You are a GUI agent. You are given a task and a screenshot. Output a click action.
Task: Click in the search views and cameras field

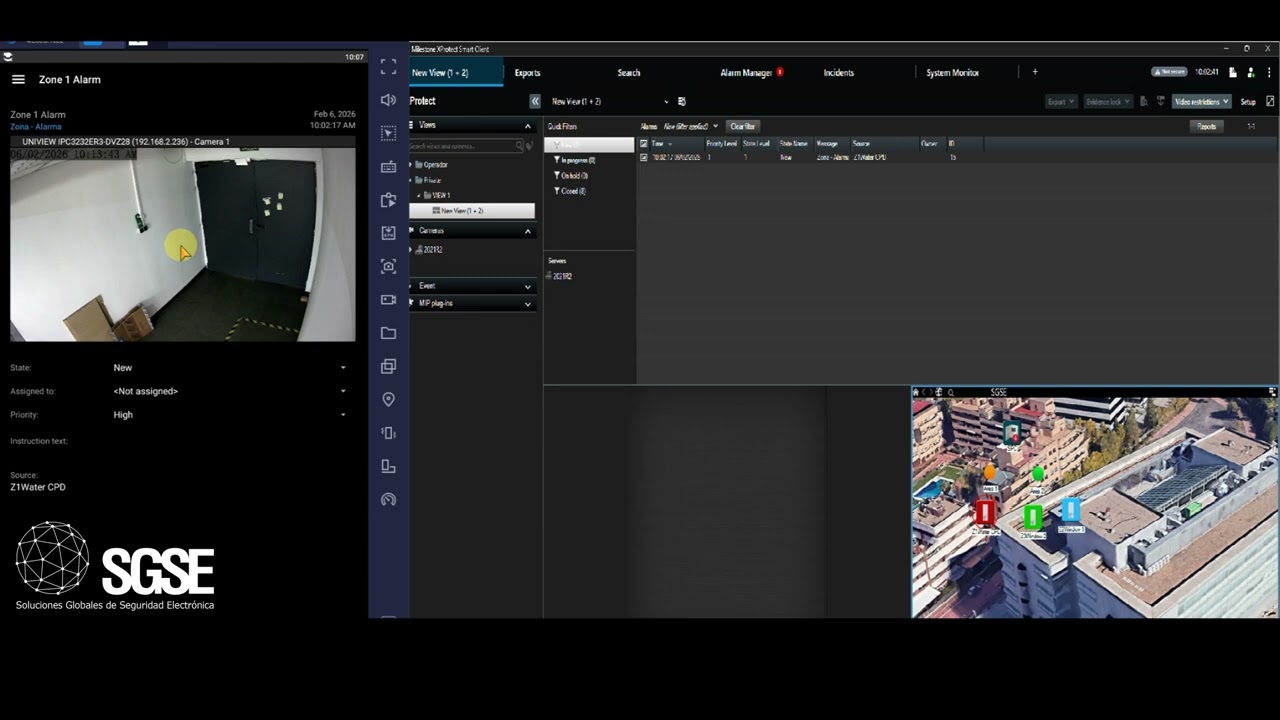[x=465, y=146]
